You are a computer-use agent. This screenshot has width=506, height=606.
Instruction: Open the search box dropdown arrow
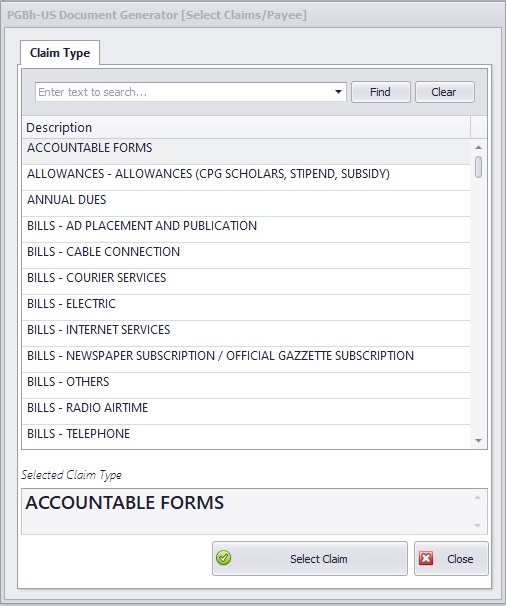[x=338, y=92]
